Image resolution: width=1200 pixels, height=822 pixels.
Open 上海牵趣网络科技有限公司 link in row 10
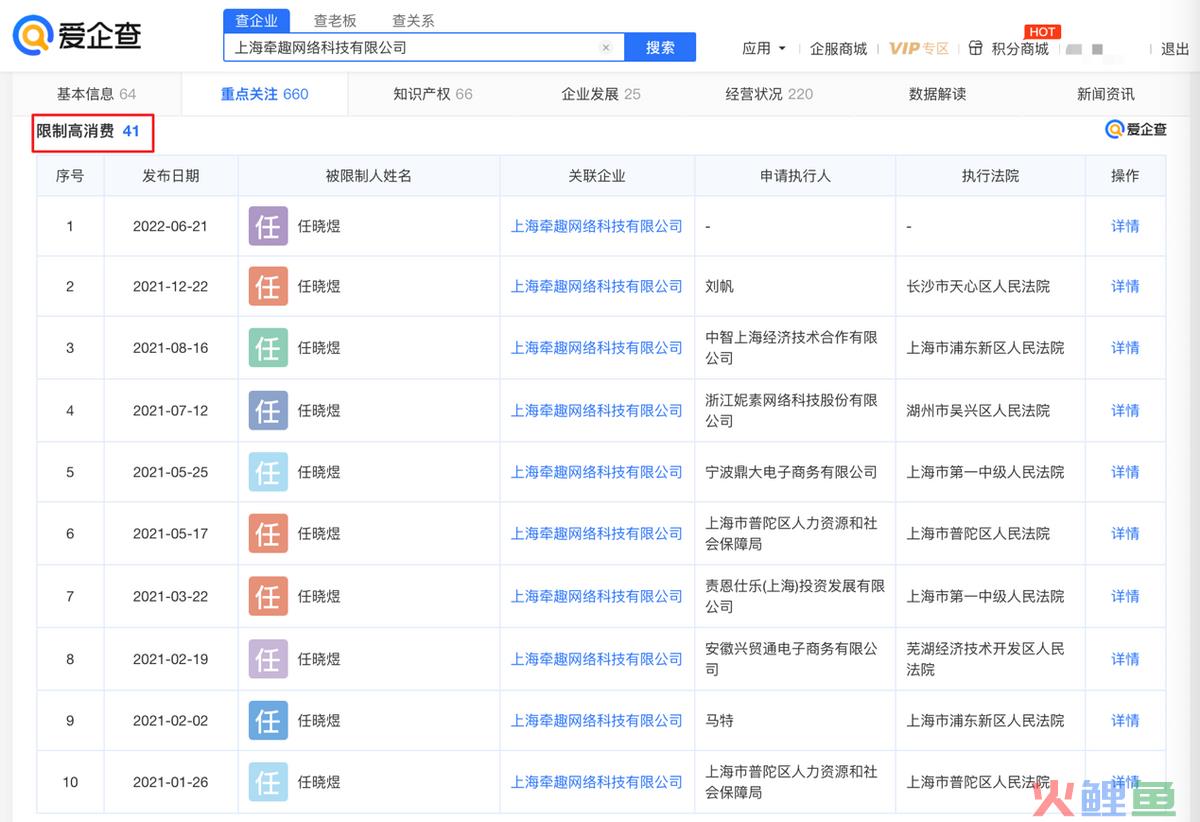click(x=597, y=782)
